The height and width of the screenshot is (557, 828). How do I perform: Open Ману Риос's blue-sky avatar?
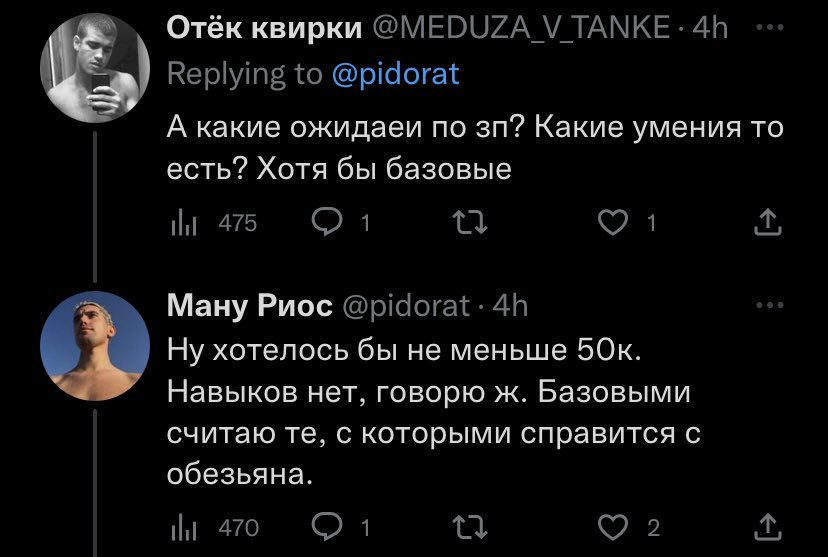coord(95,346)
